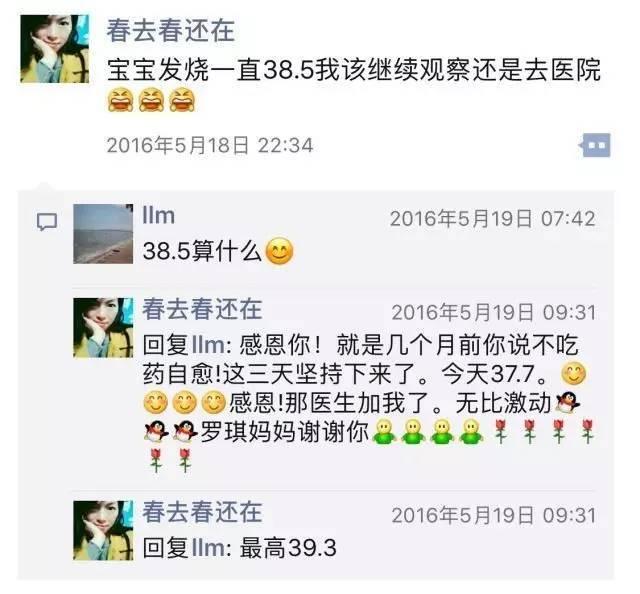Open the post author's avatar at the top
The height and width of the screenshot is (594, 640).
[x=55, y=49]
